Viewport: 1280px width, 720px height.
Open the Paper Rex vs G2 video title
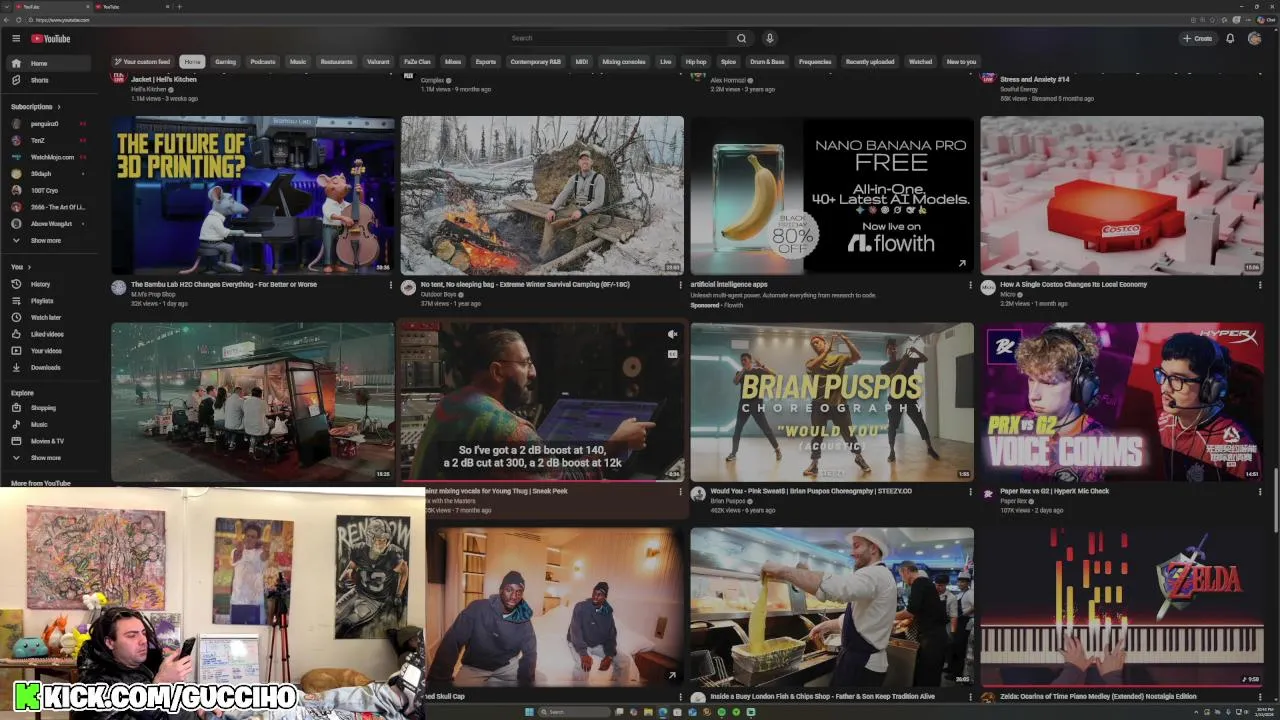[x=1055, y=491]
